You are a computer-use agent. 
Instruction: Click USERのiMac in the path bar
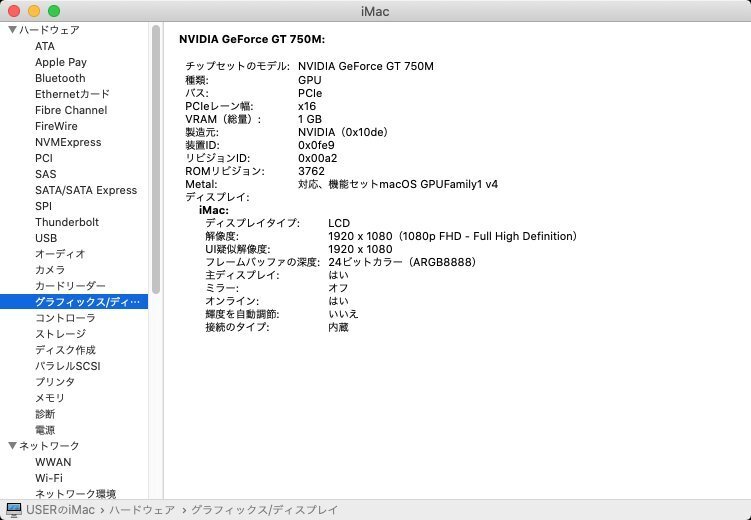[x=59, y=510]
